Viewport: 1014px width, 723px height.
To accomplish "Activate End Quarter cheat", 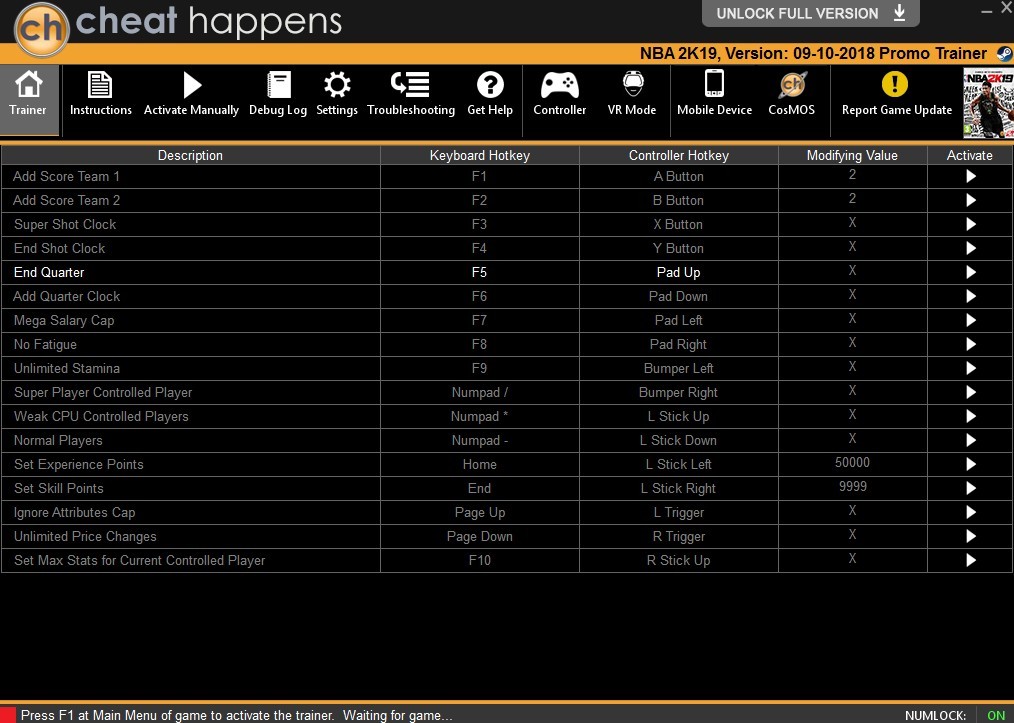I will point(970,272).
